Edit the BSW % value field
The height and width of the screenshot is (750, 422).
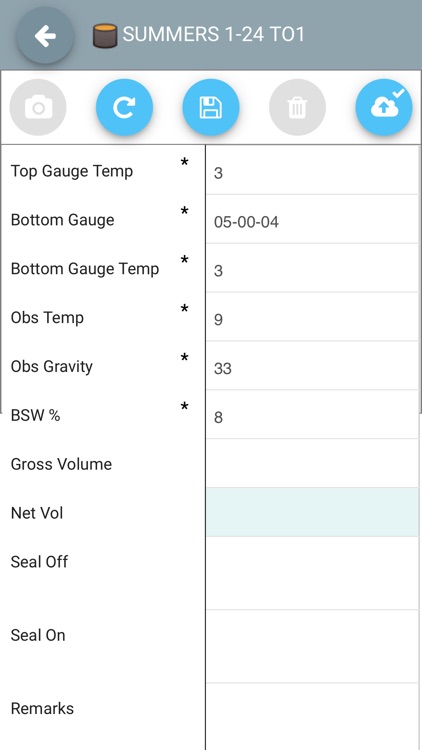[312, 415]
